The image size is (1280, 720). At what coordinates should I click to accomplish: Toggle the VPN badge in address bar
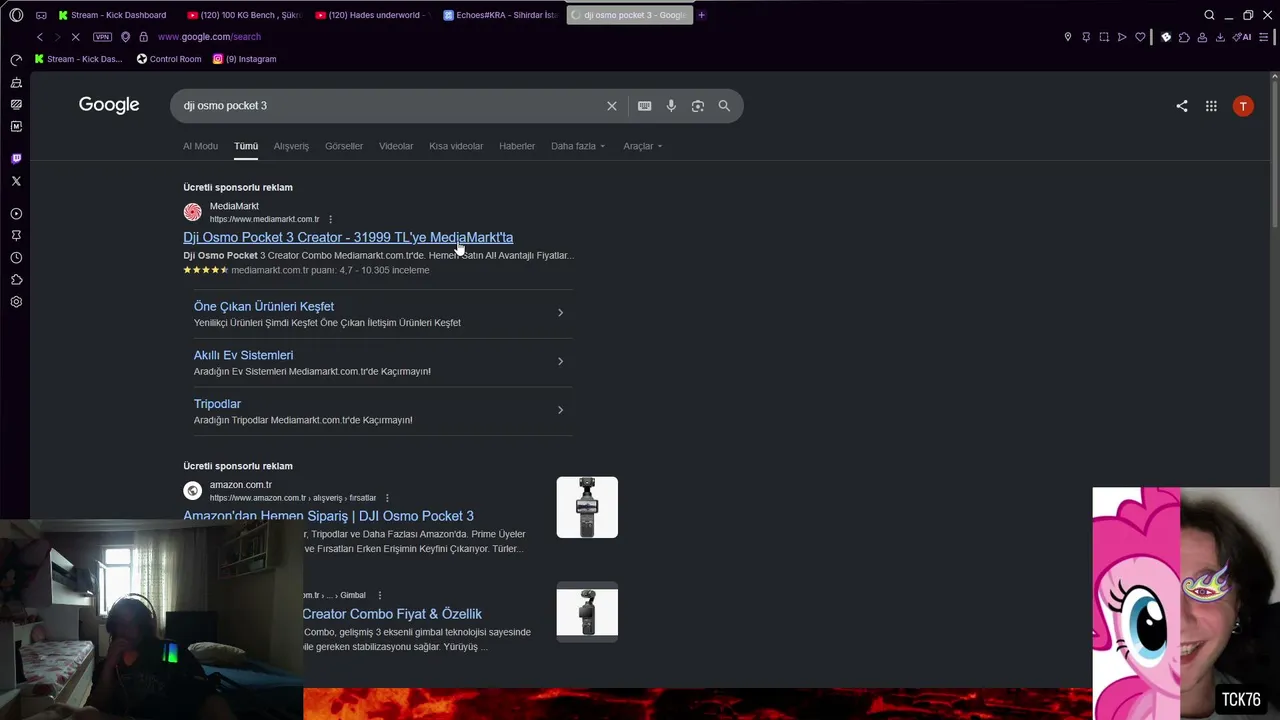[x=102, y=37]
